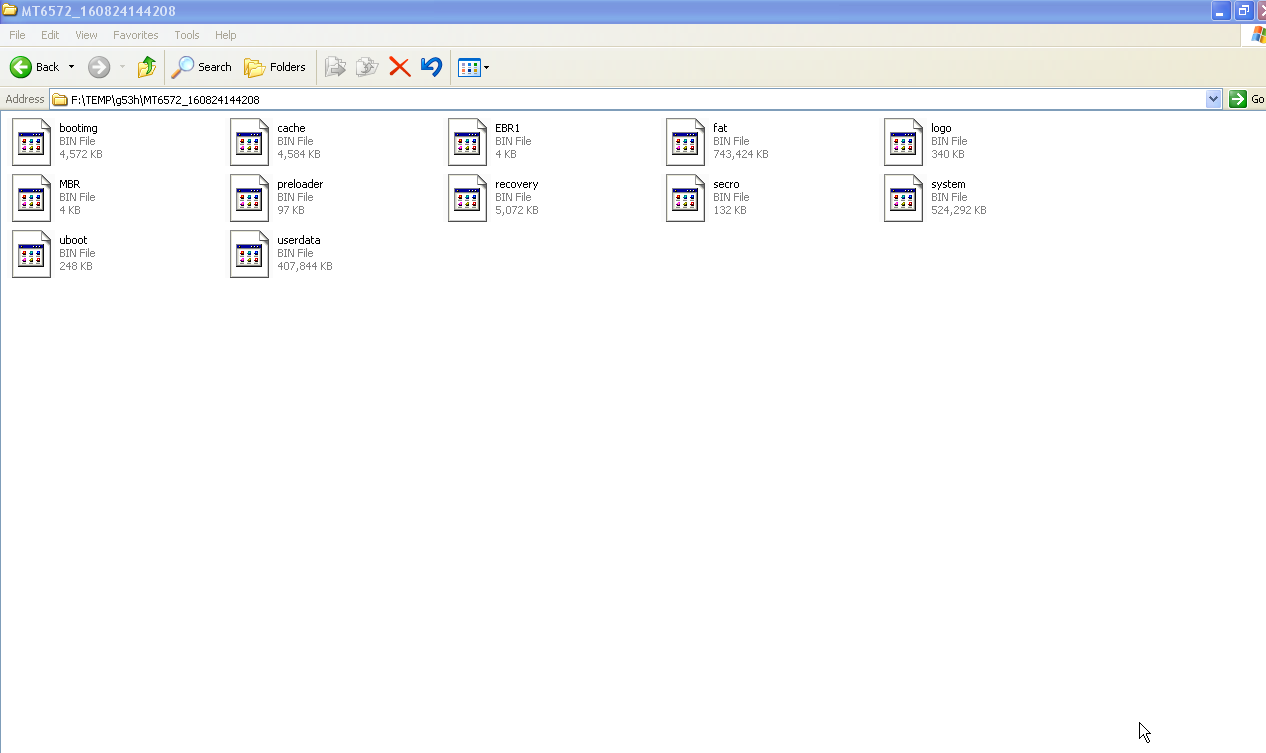The image size is (1266, 753).
Task: Open the Favorites menu
Action: tap(135, 35)
